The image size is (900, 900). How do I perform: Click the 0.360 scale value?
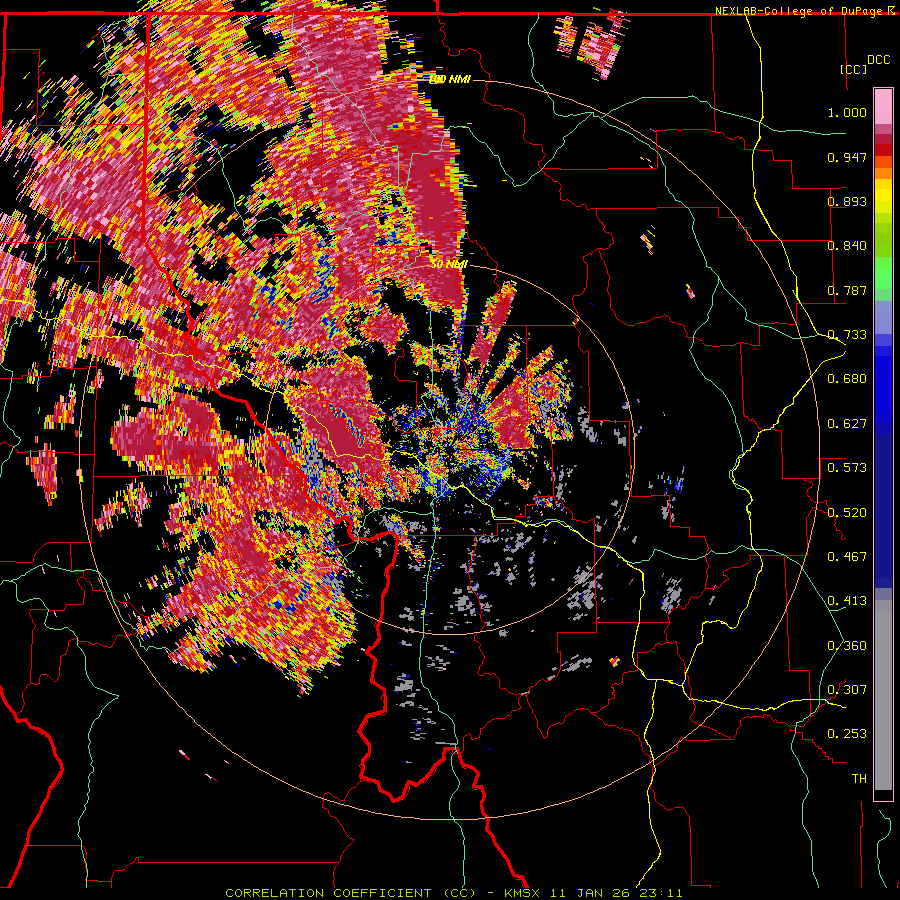coord(847,646)
